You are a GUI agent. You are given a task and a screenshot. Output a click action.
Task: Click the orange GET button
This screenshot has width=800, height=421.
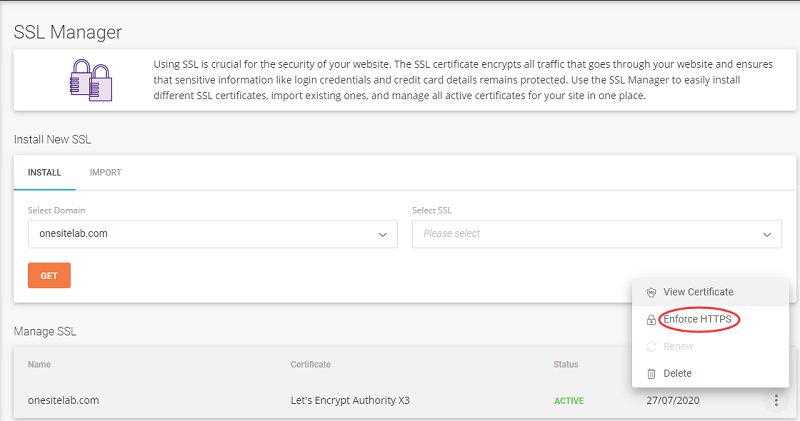[x=49, y=276]
